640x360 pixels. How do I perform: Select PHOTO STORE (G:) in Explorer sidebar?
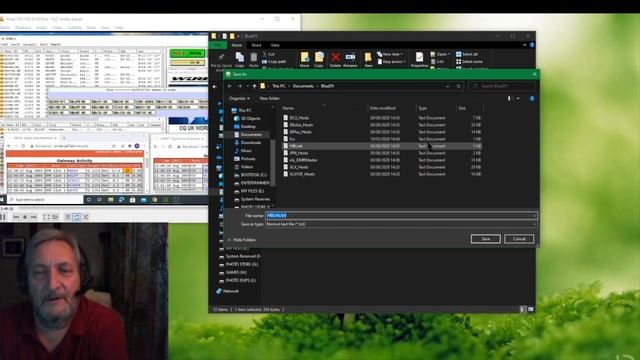click(x=238, y=264)
